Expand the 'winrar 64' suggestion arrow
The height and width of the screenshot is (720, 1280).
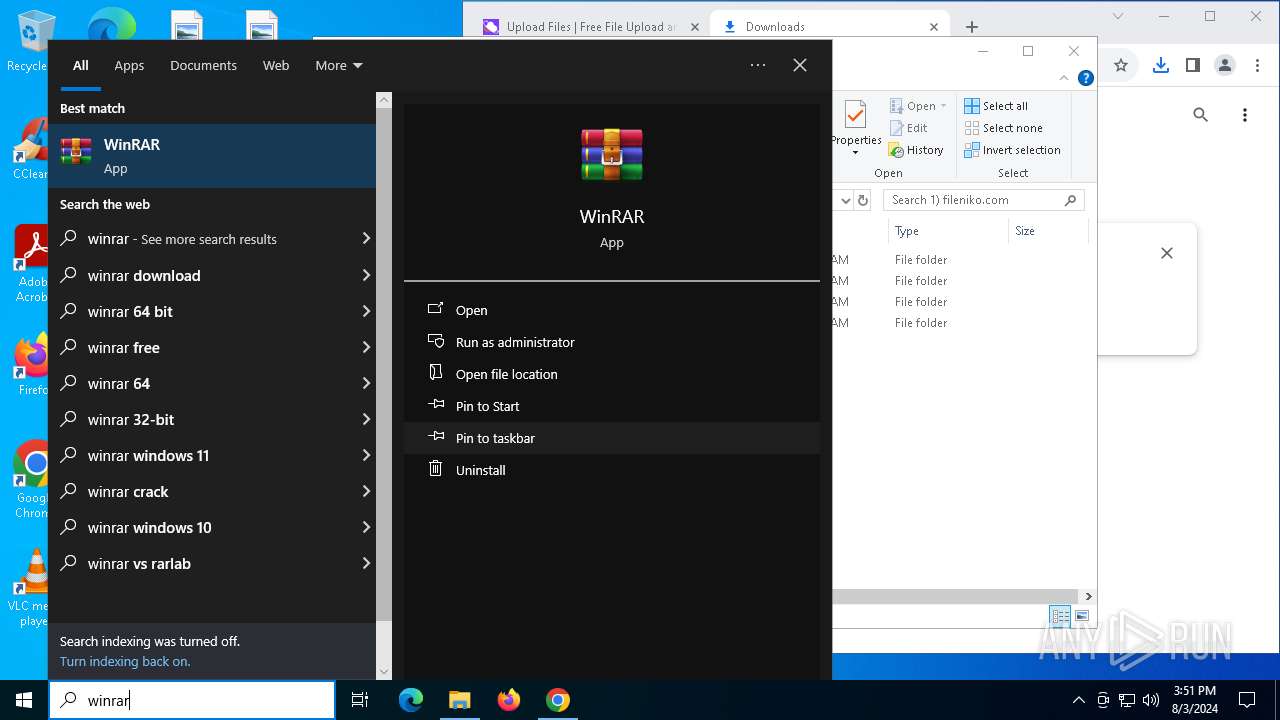click(366, 383)
